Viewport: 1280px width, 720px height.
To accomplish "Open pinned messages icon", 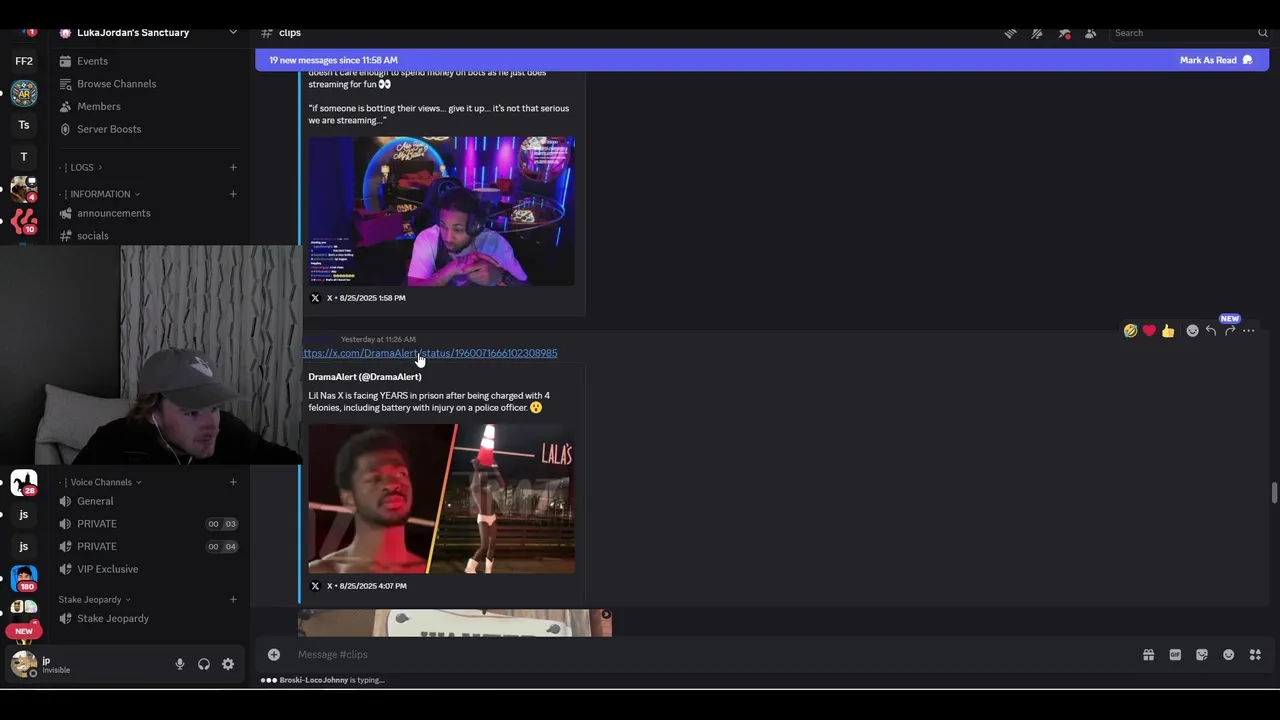I will pos(1064,33).
